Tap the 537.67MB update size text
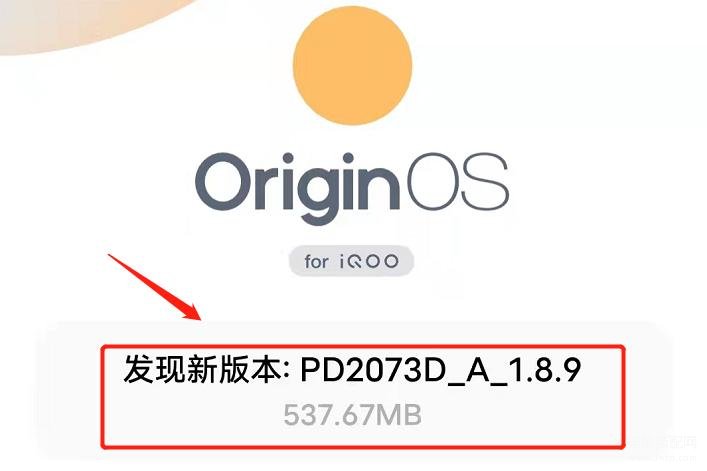 (353, 415)
